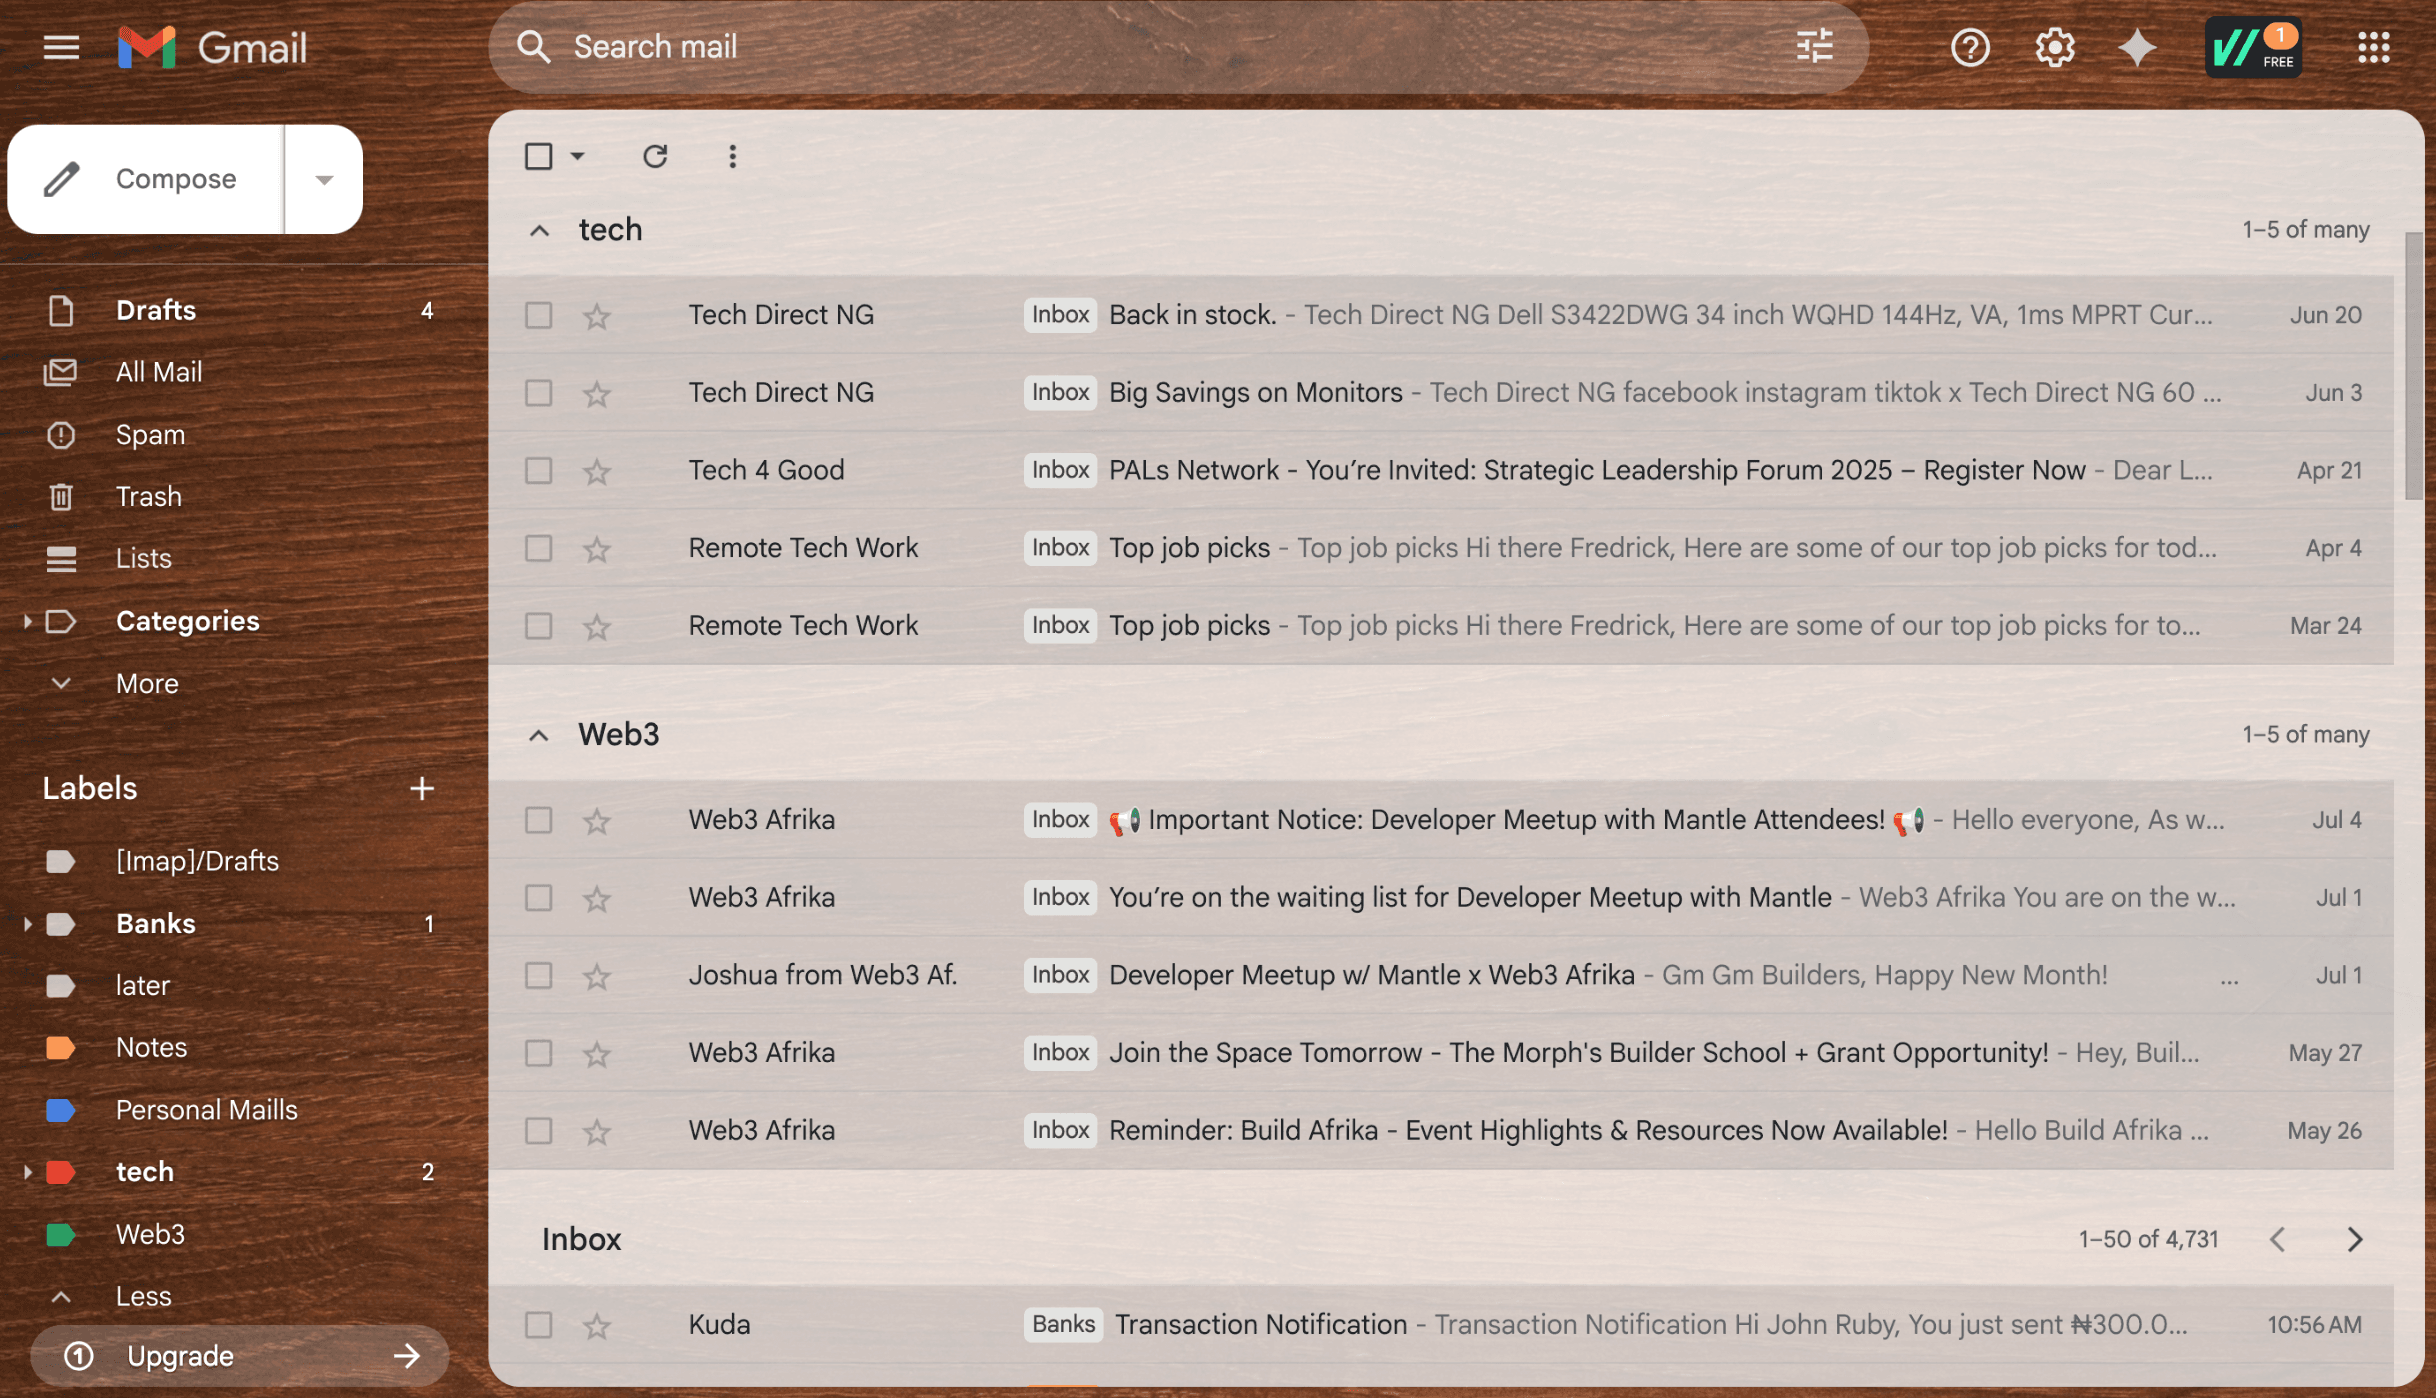
Task: Select the Tech 4 Good email checkbox
Action: (538, 471)
